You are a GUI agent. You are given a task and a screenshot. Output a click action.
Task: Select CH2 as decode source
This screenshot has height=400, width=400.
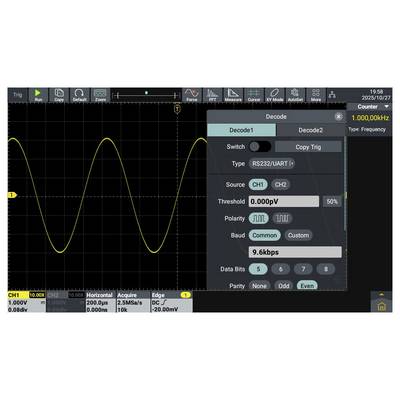(280, 185)
